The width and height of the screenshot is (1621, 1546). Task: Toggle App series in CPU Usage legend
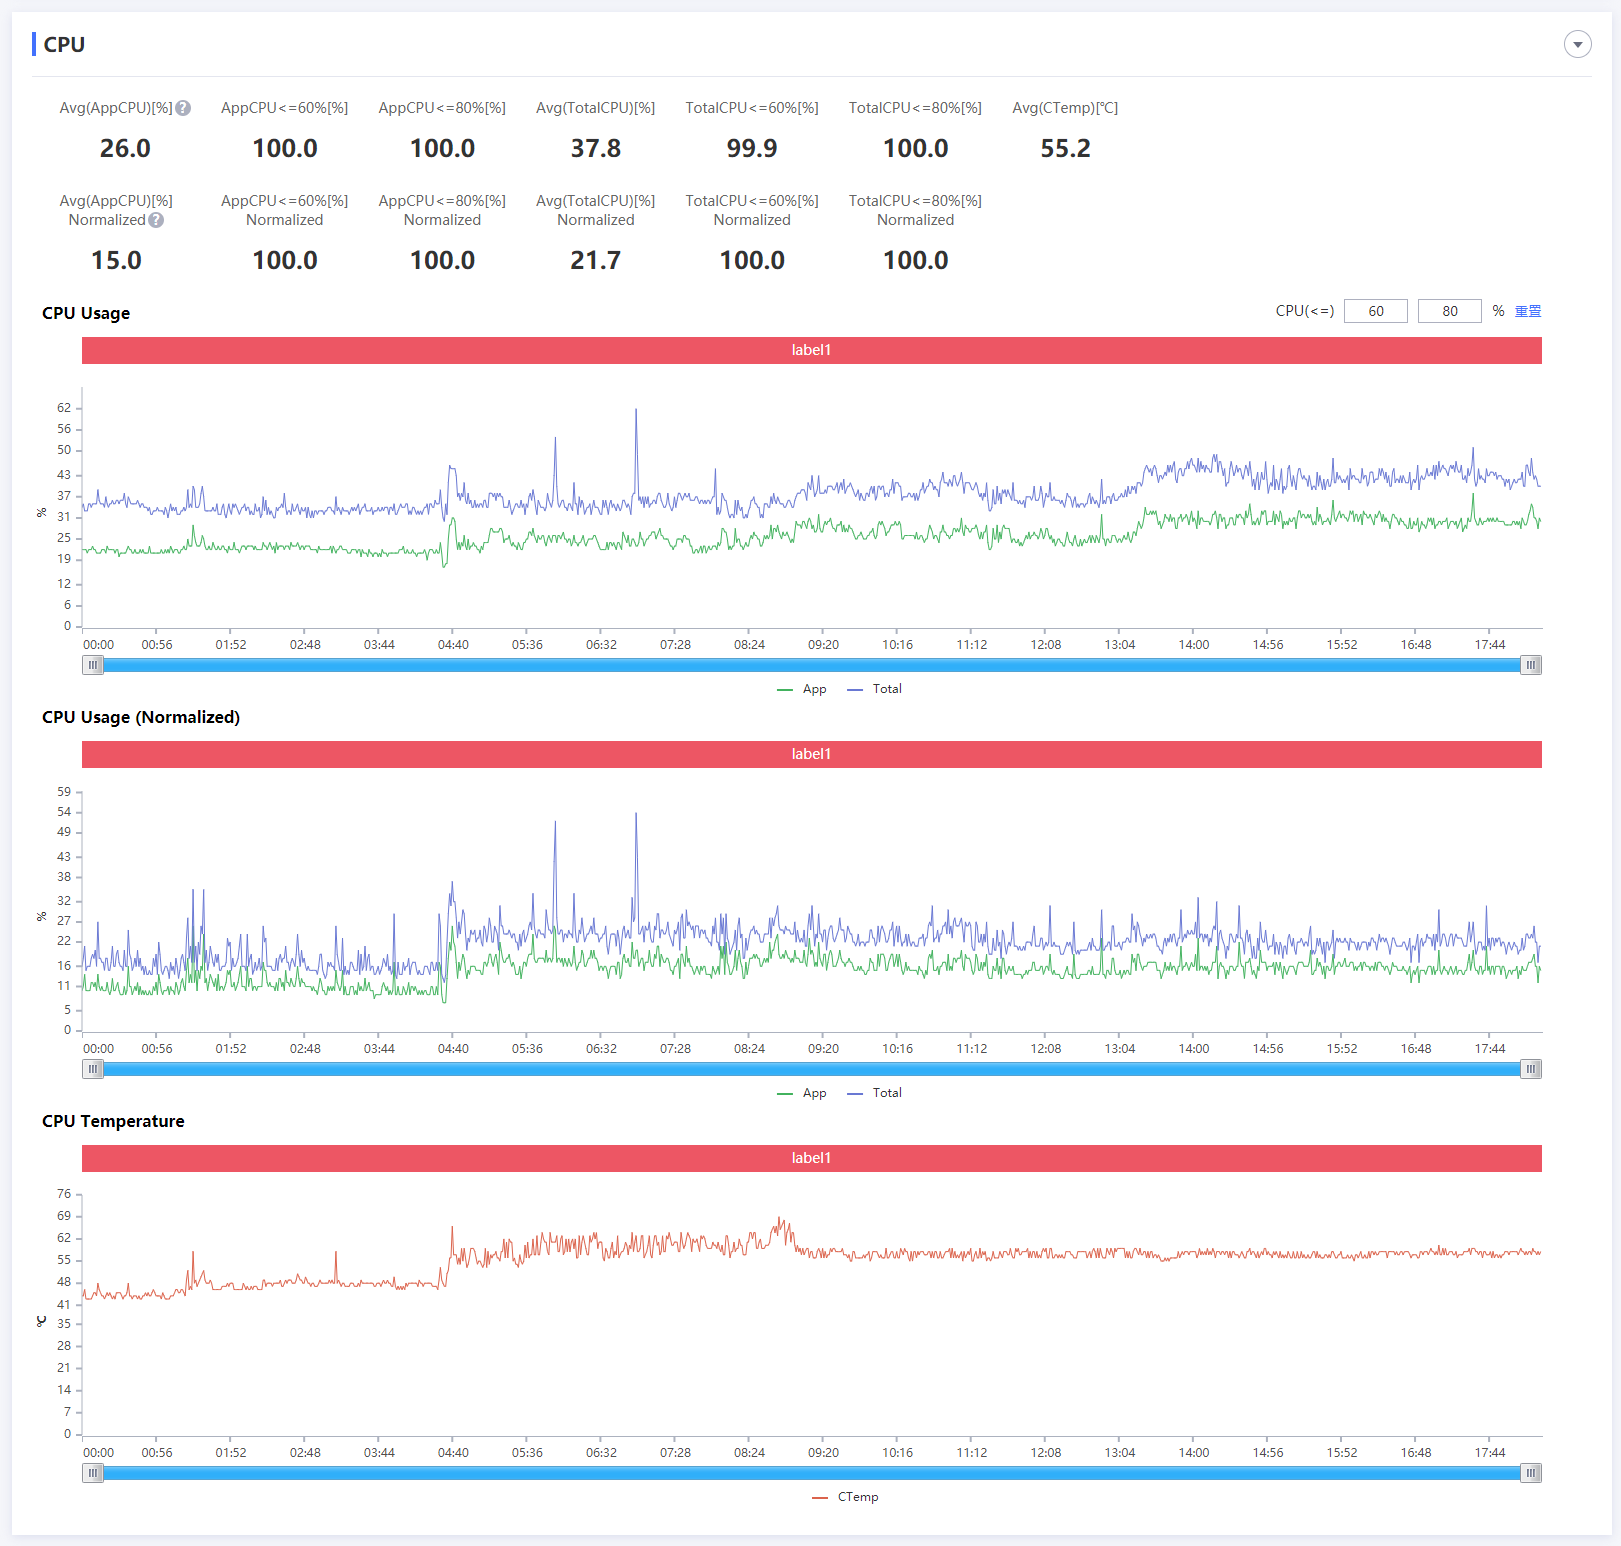point(803,689)
